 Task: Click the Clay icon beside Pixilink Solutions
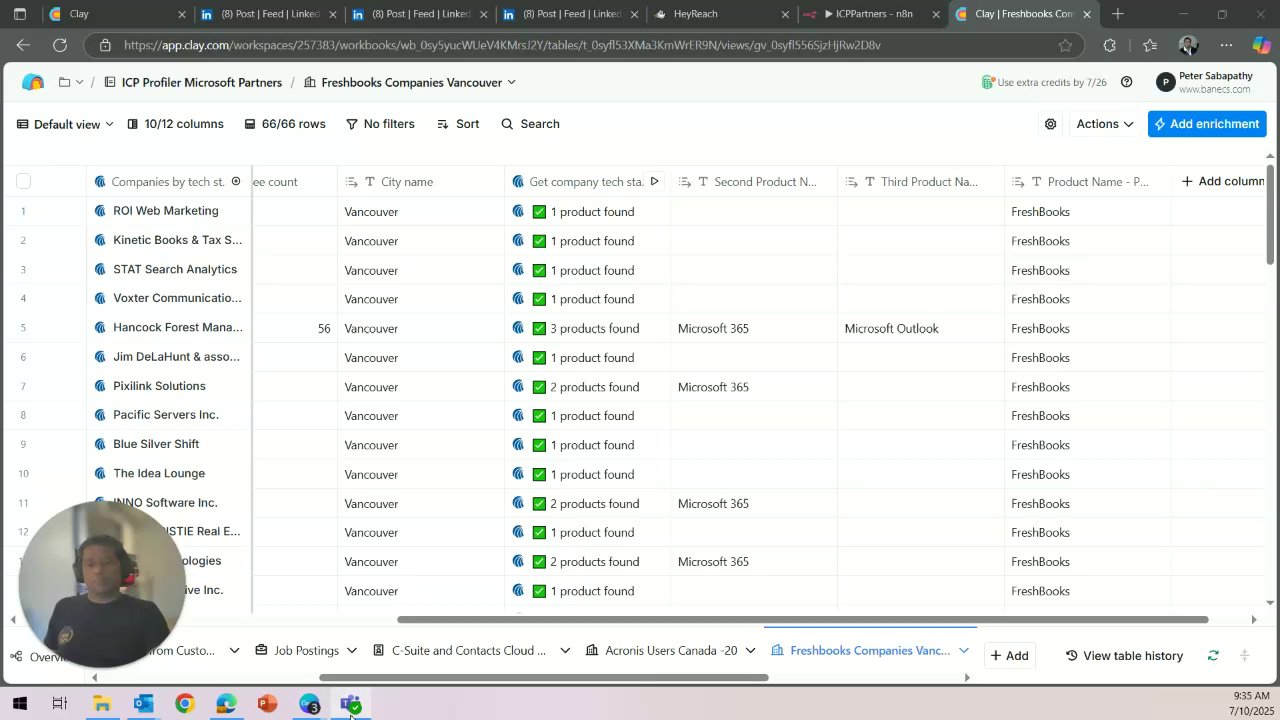coord(100,386)
